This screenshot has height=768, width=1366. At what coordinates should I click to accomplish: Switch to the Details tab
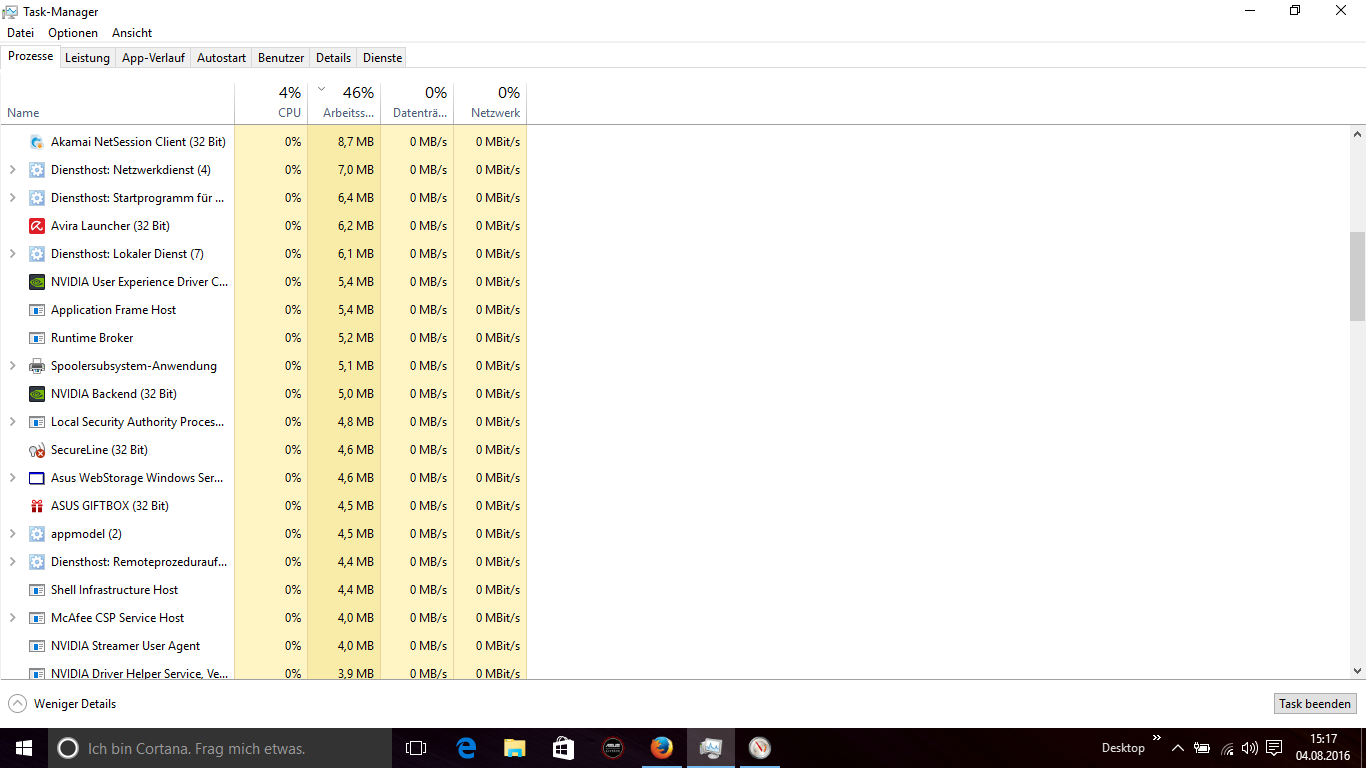click(x=334, y=58)
